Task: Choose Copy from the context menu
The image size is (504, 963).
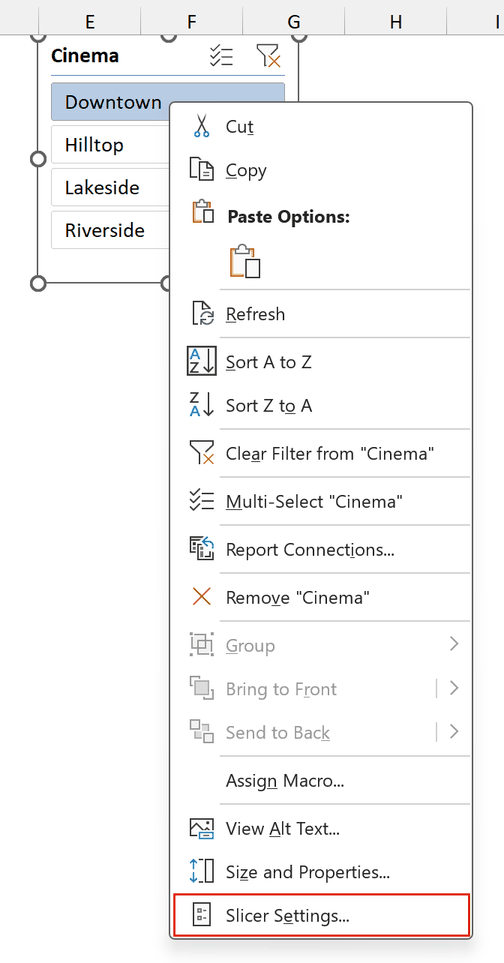Action: coord(321,170)
